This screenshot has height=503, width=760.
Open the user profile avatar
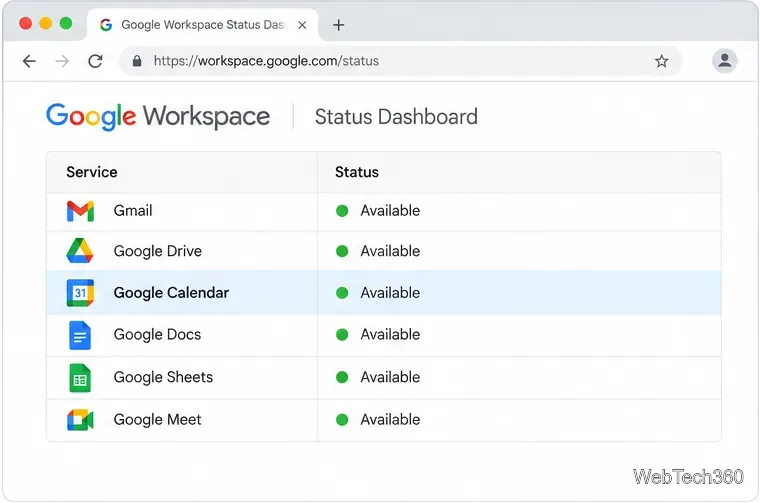point(725,61)
